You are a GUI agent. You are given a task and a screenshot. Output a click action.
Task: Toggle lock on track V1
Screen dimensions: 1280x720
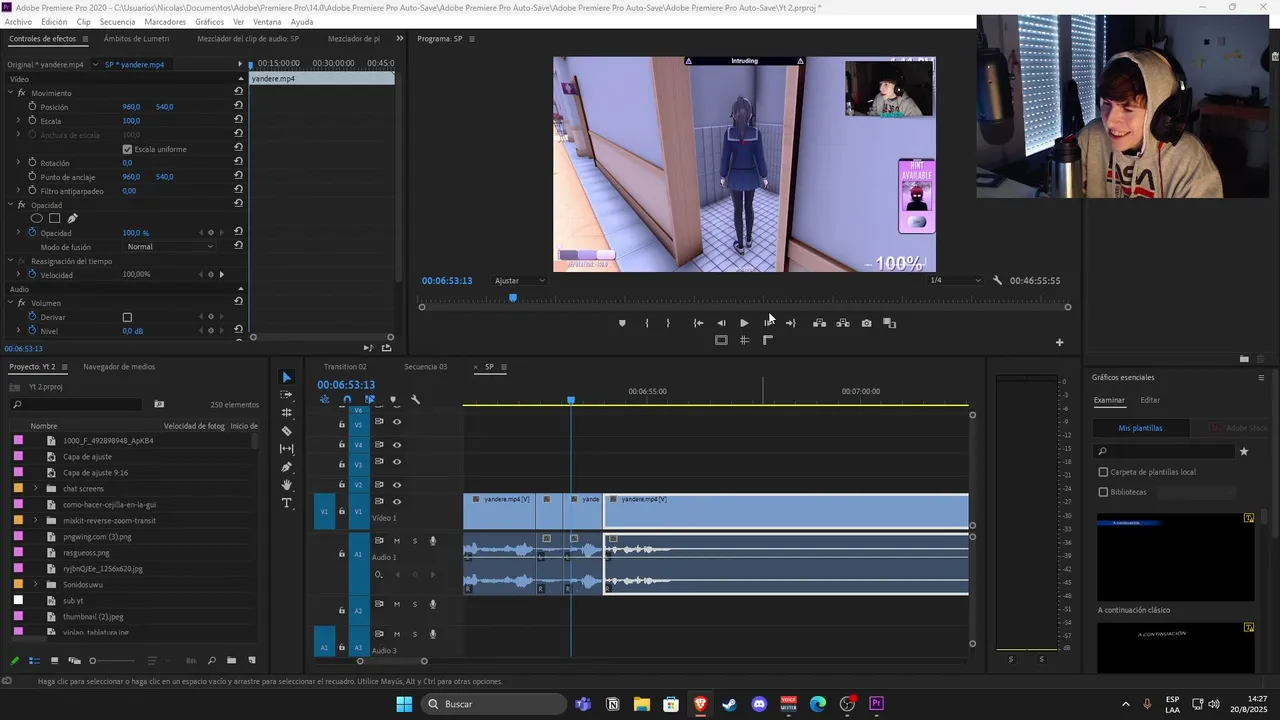coord(342,512)
